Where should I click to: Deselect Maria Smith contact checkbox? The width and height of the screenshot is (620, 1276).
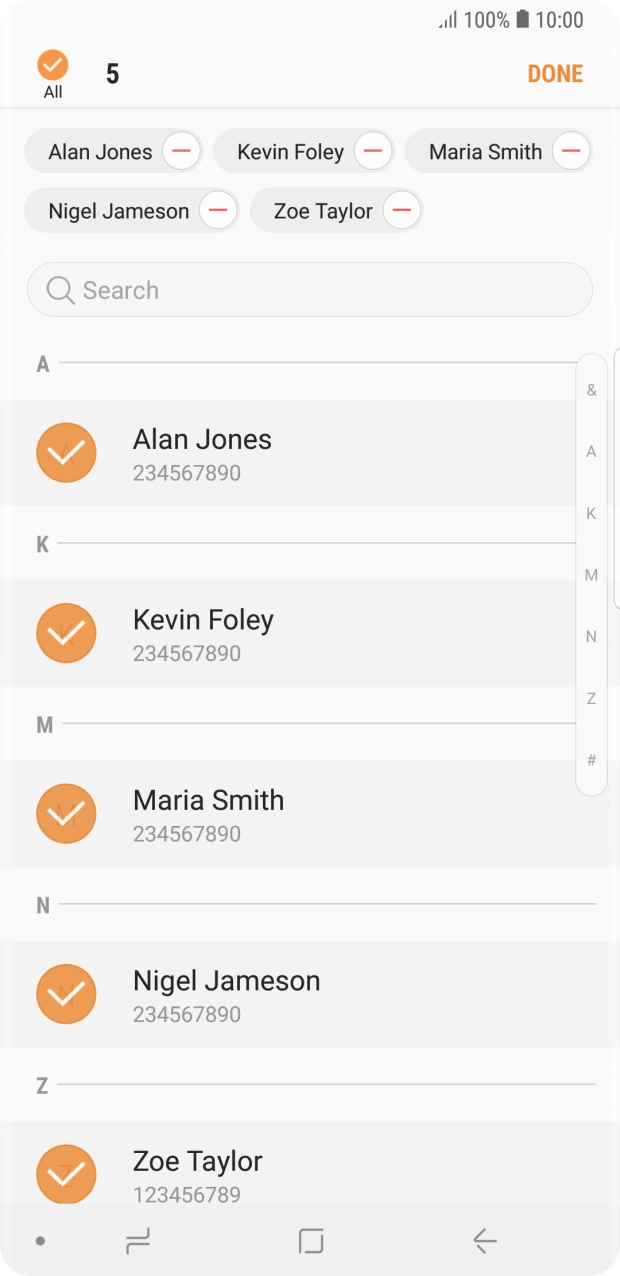point(66,814)
